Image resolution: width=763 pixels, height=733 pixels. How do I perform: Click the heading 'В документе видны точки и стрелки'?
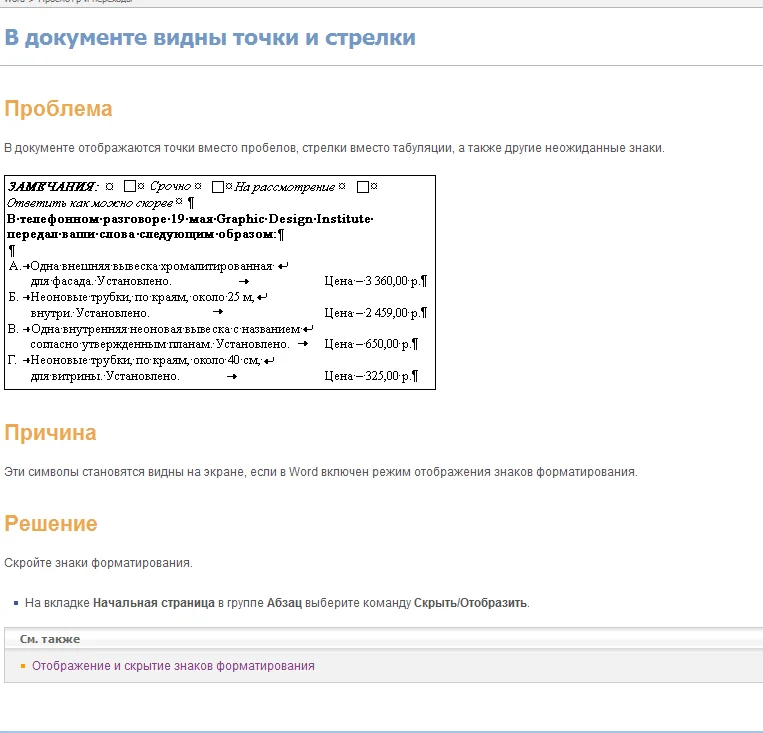pyautogui.click(x=210, y=37)
